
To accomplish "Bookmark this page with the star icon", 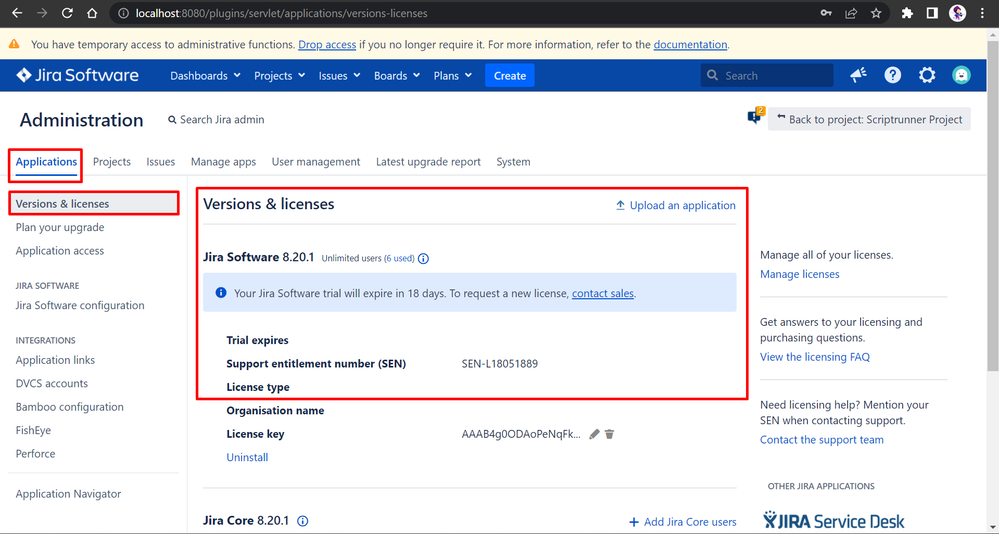I will (876, 13).
